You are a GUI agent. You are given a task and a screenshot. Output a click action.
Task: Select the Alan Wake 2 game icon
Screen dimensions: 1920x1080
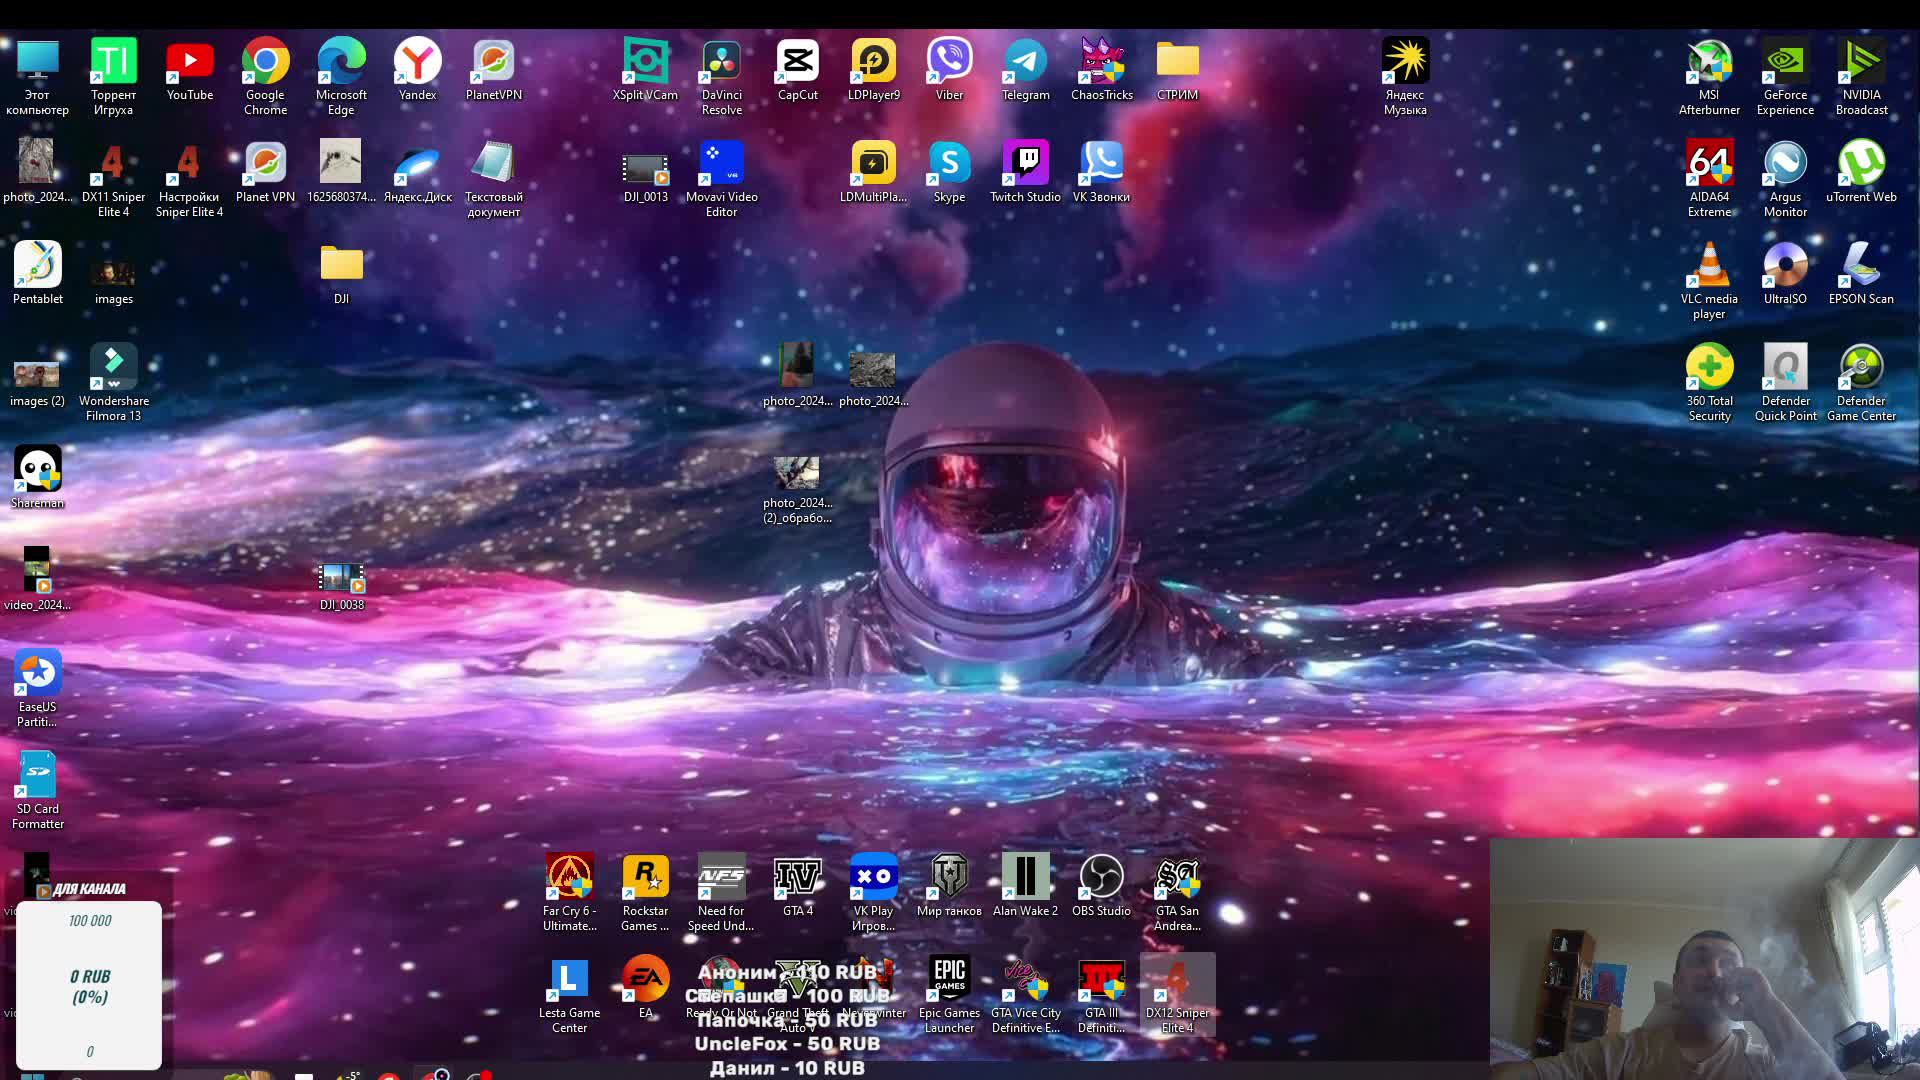click(1025, 878)
